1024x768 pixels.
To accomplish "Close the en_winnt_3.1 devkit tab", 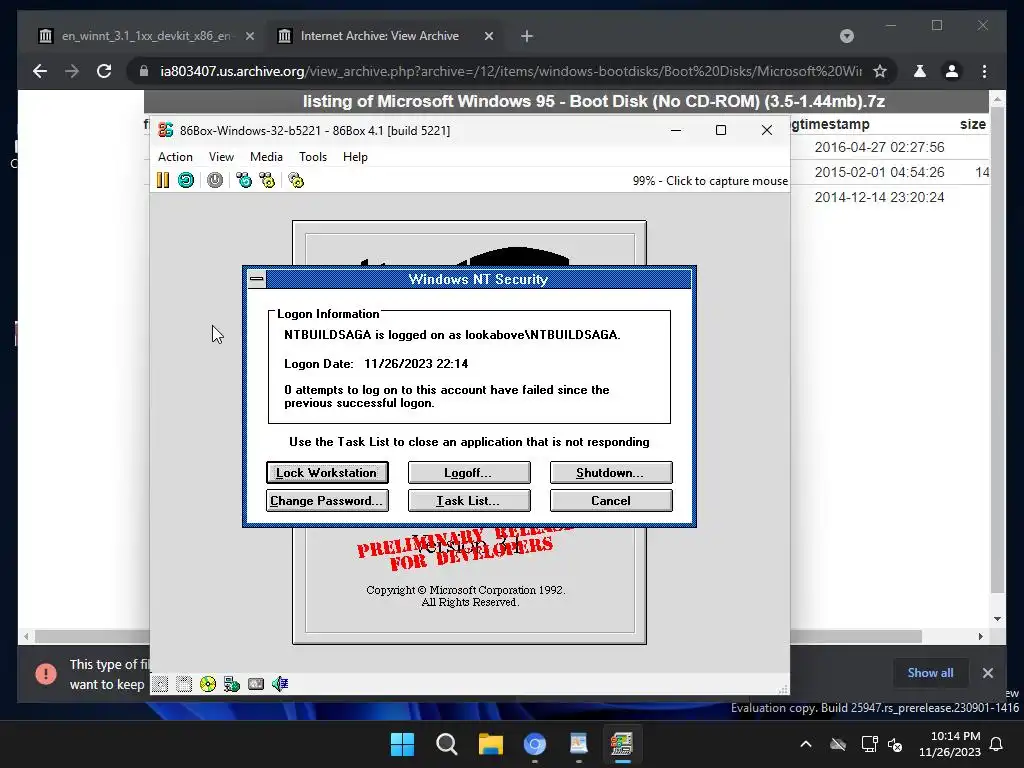I will [249, 36].
